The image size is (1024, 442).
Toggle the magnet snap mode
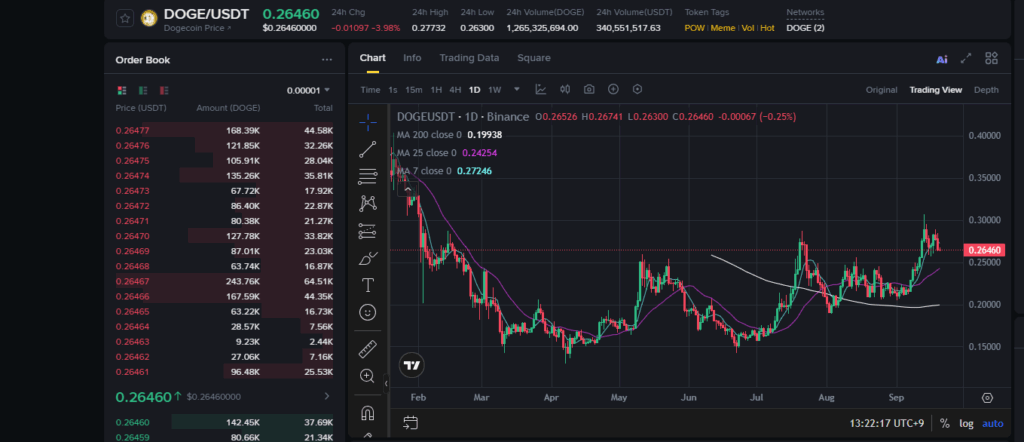[x=368, y=413]
